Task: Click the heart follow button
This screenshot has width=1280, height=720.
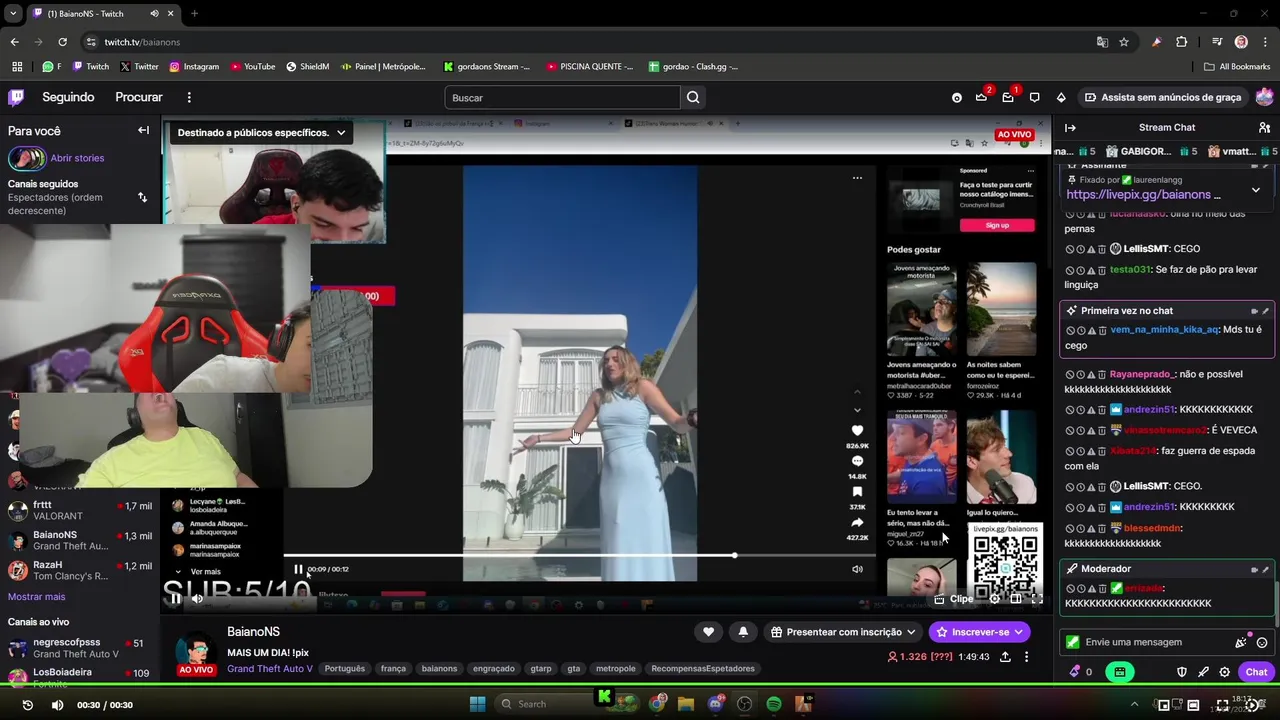Action: pyautogui.click(x=708, y=632)
